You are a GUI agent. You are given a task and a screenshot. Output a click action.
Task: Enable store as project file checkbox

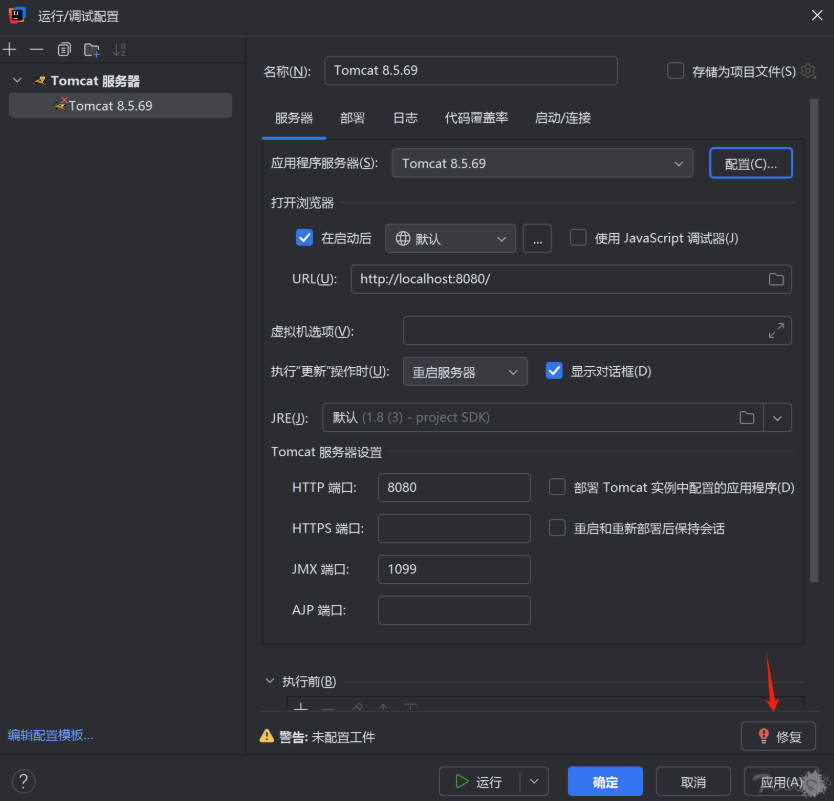(x=675, y=71)
